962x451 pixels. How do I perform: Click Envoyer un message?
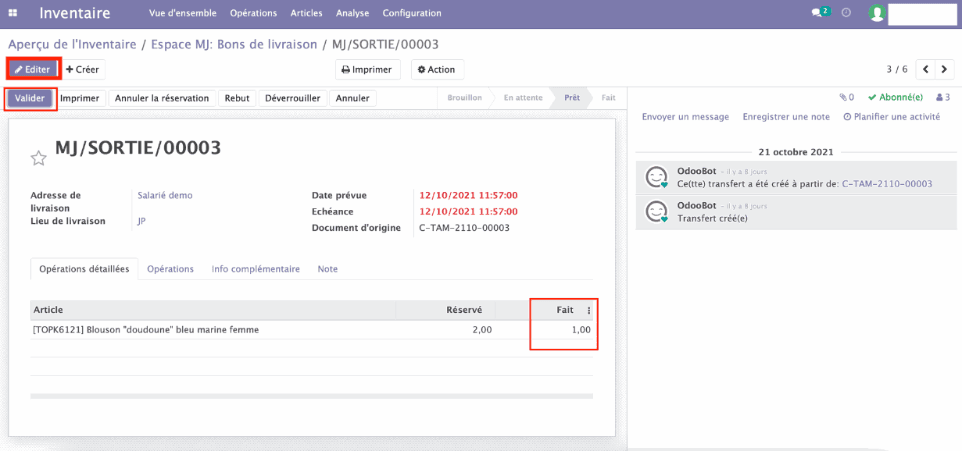(x=685, y=117)
